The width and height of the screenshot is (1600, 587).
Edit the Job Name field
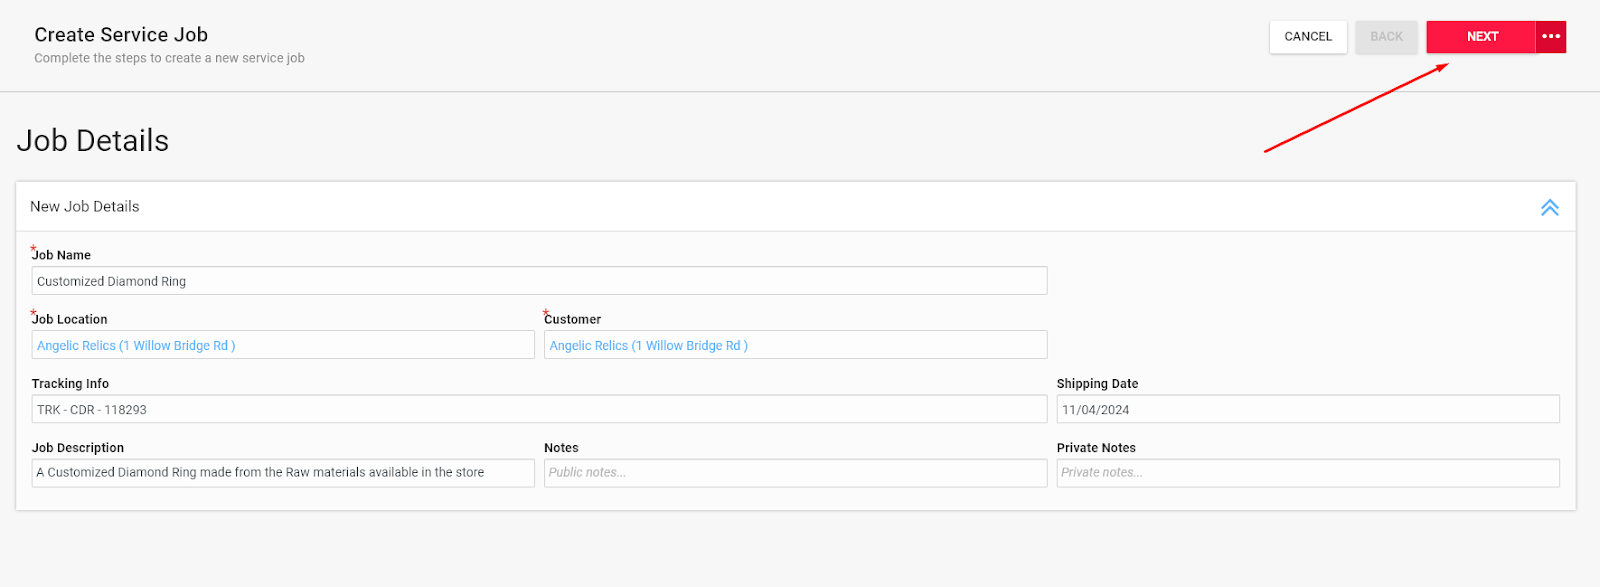(x=539, y=281)
